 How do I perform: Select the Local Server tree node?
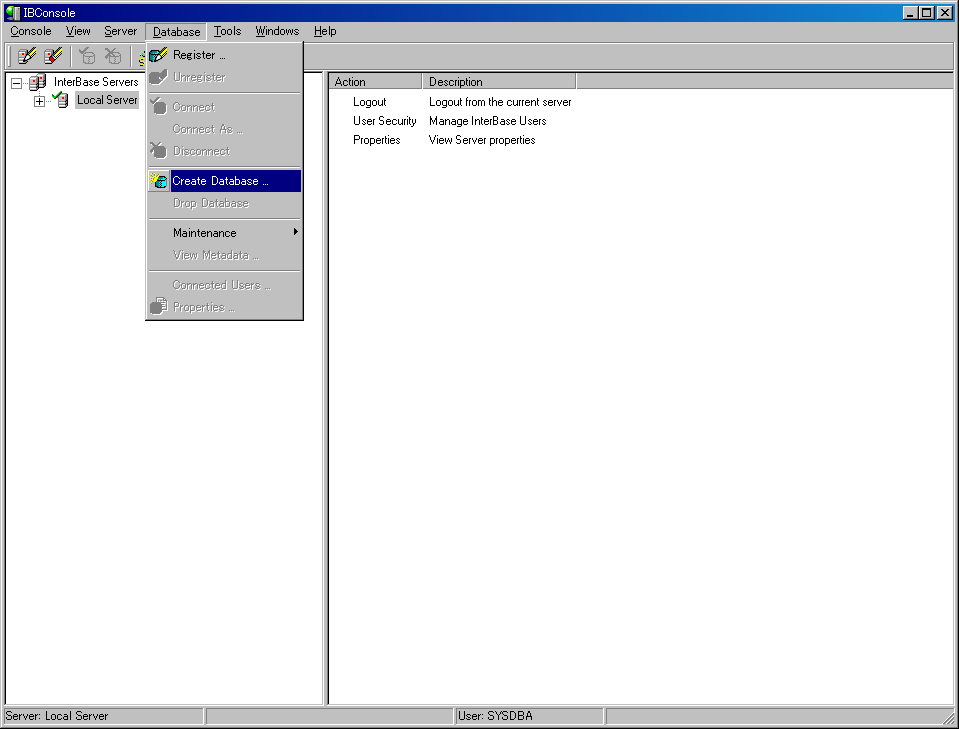point(106,100)
